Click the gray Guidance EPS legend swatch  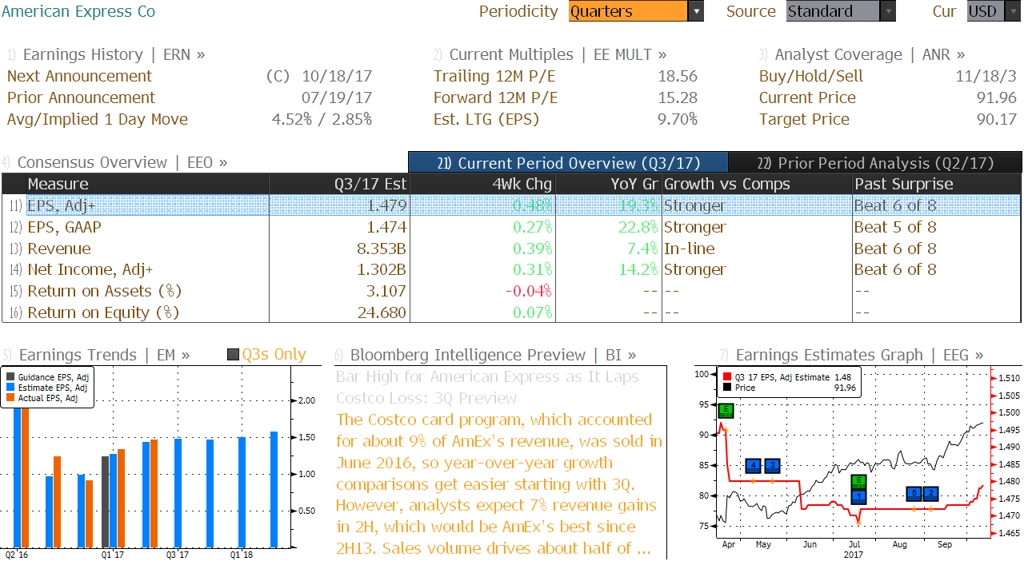[x=10, y=377]
